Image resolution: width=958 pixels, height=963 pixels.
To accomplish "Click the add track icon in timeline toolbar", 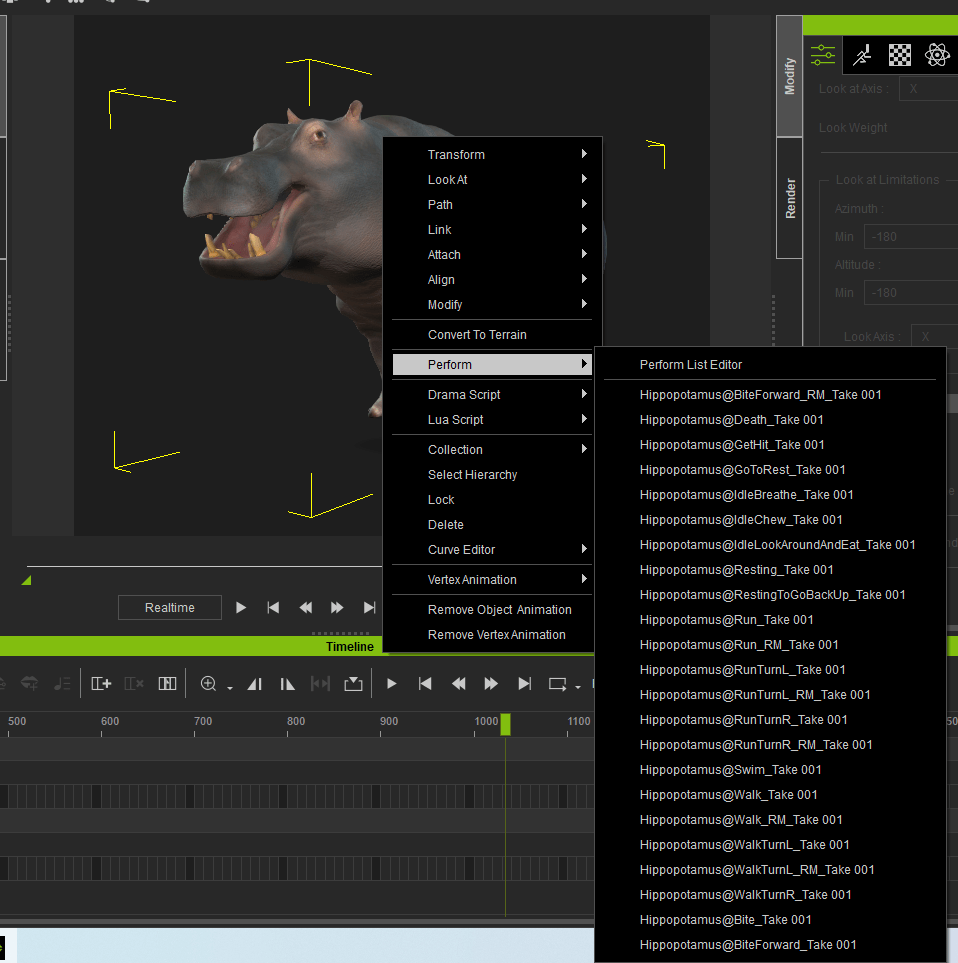I will 100,683.
